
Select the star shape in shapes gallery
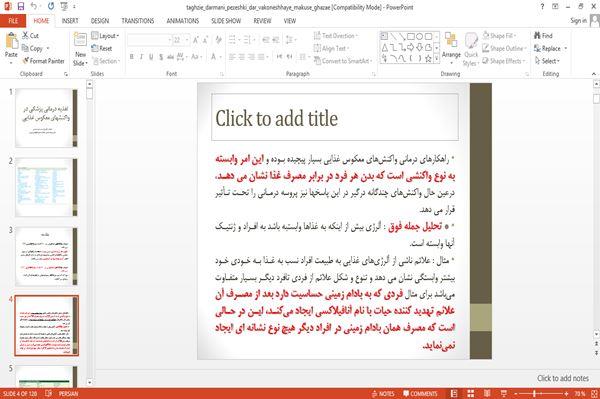[x=428, y=59]
